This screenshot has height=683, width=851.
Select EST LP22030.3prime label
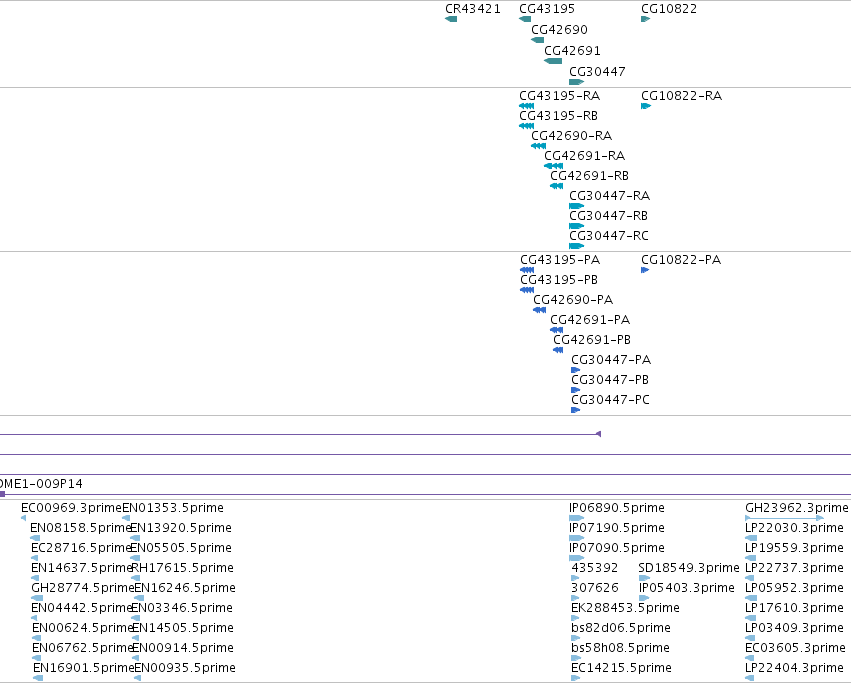795,528
